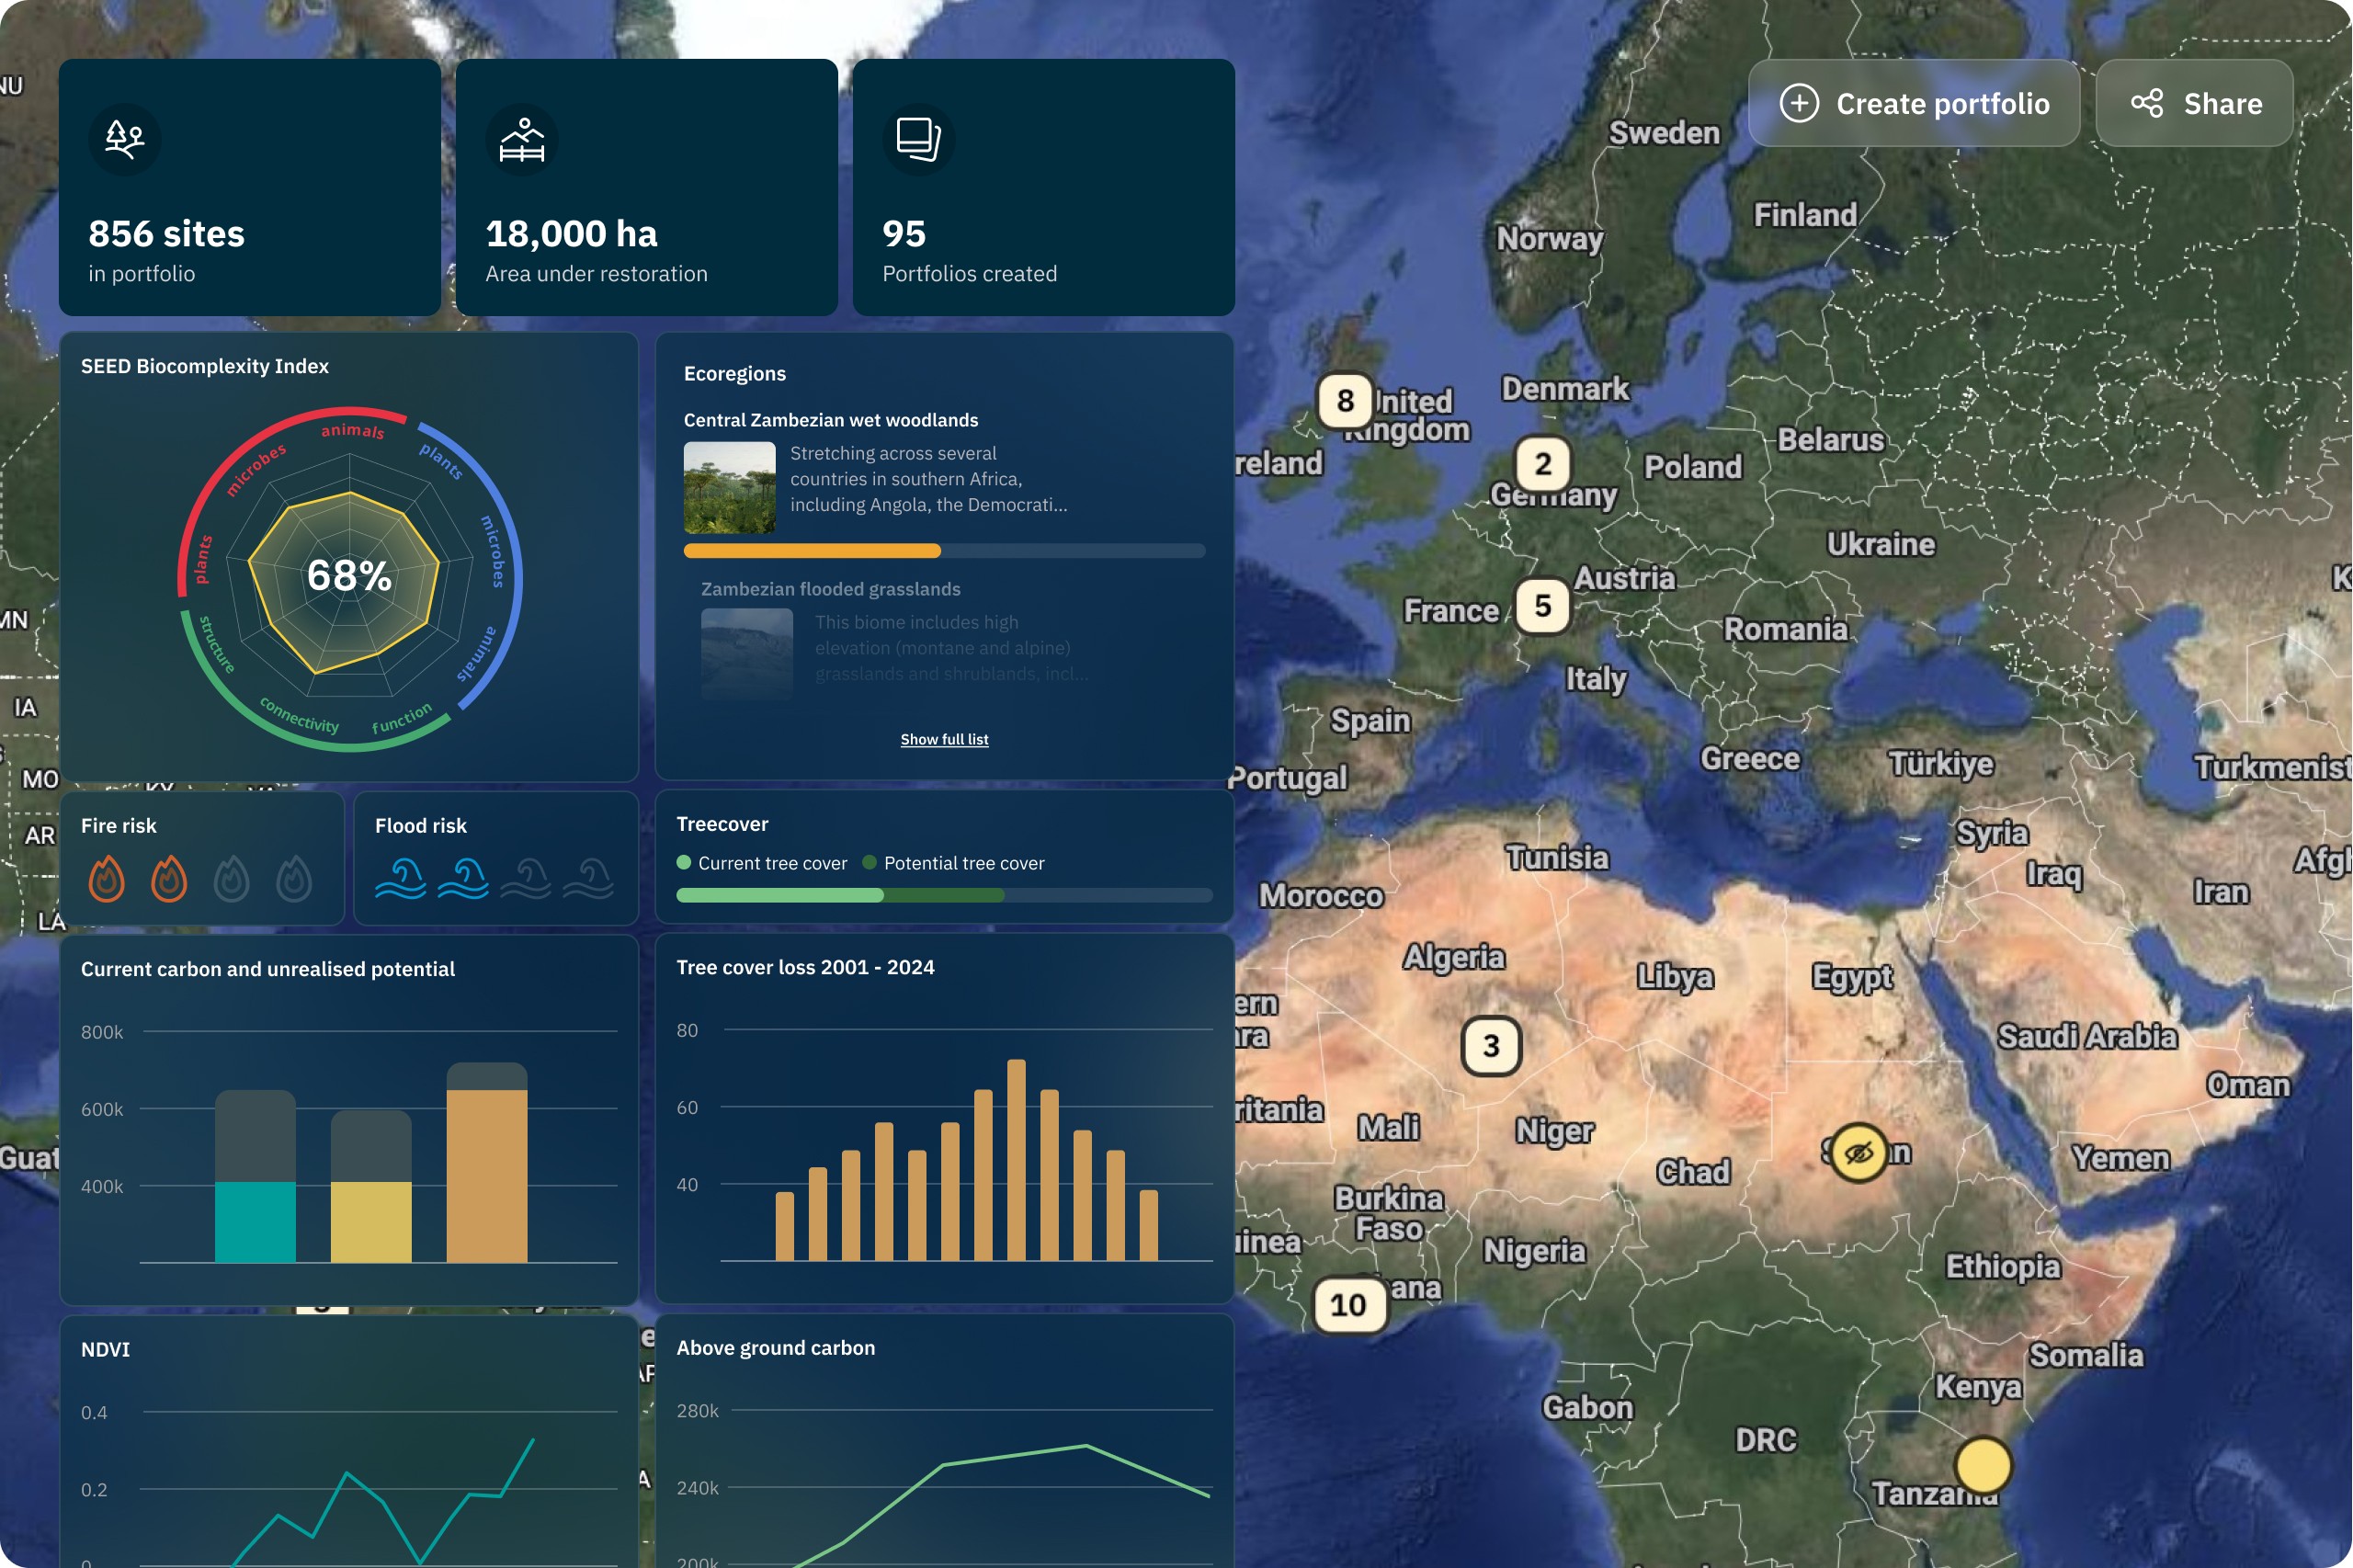The width and height of the screenshot is (2353, 1568).
Task: Expand the cluster of 8 in United Kingdom
Action: (1345, 401)
